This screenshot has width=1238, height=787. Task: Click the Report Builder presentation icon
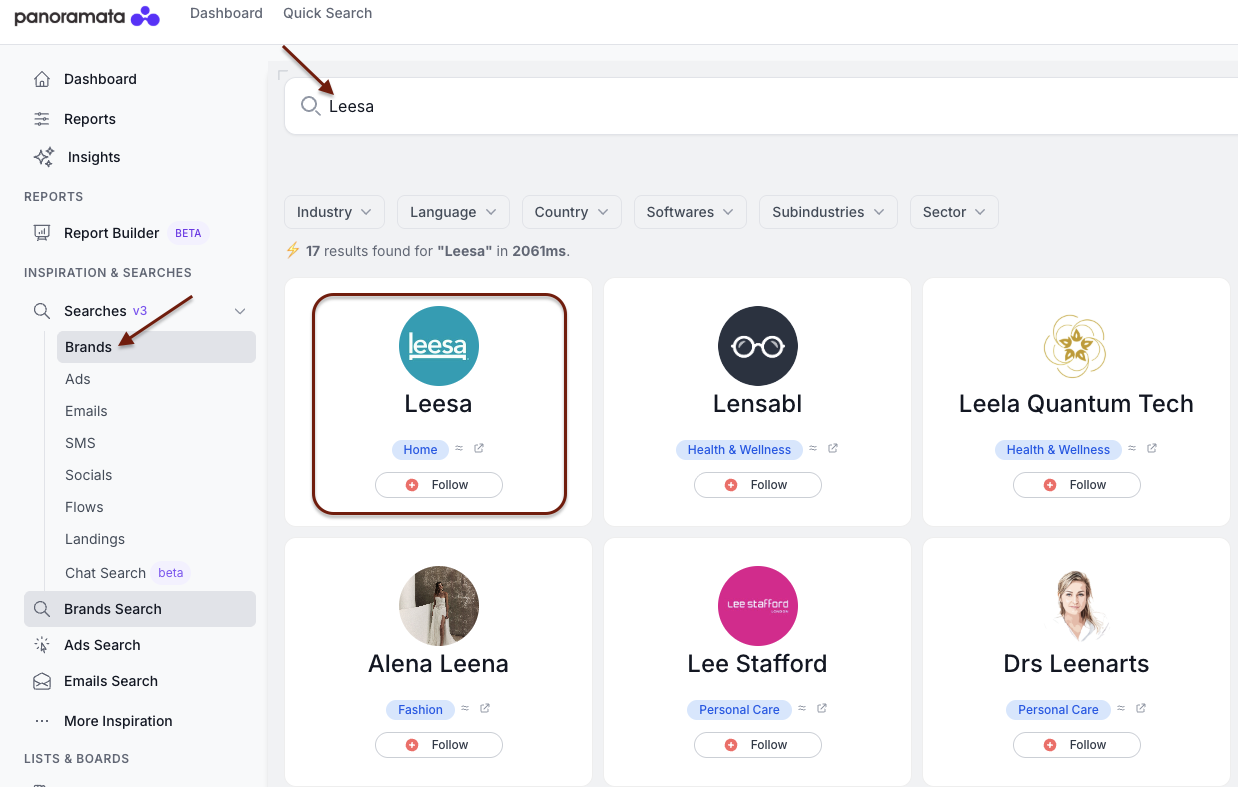coord(42,233)
